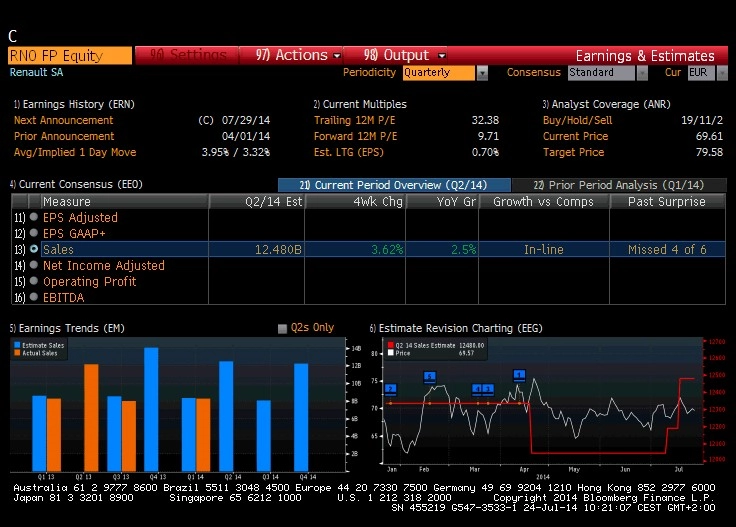736x527 pixels.
Task: Select the EBITDA radio button
Action: coord(34,297)
